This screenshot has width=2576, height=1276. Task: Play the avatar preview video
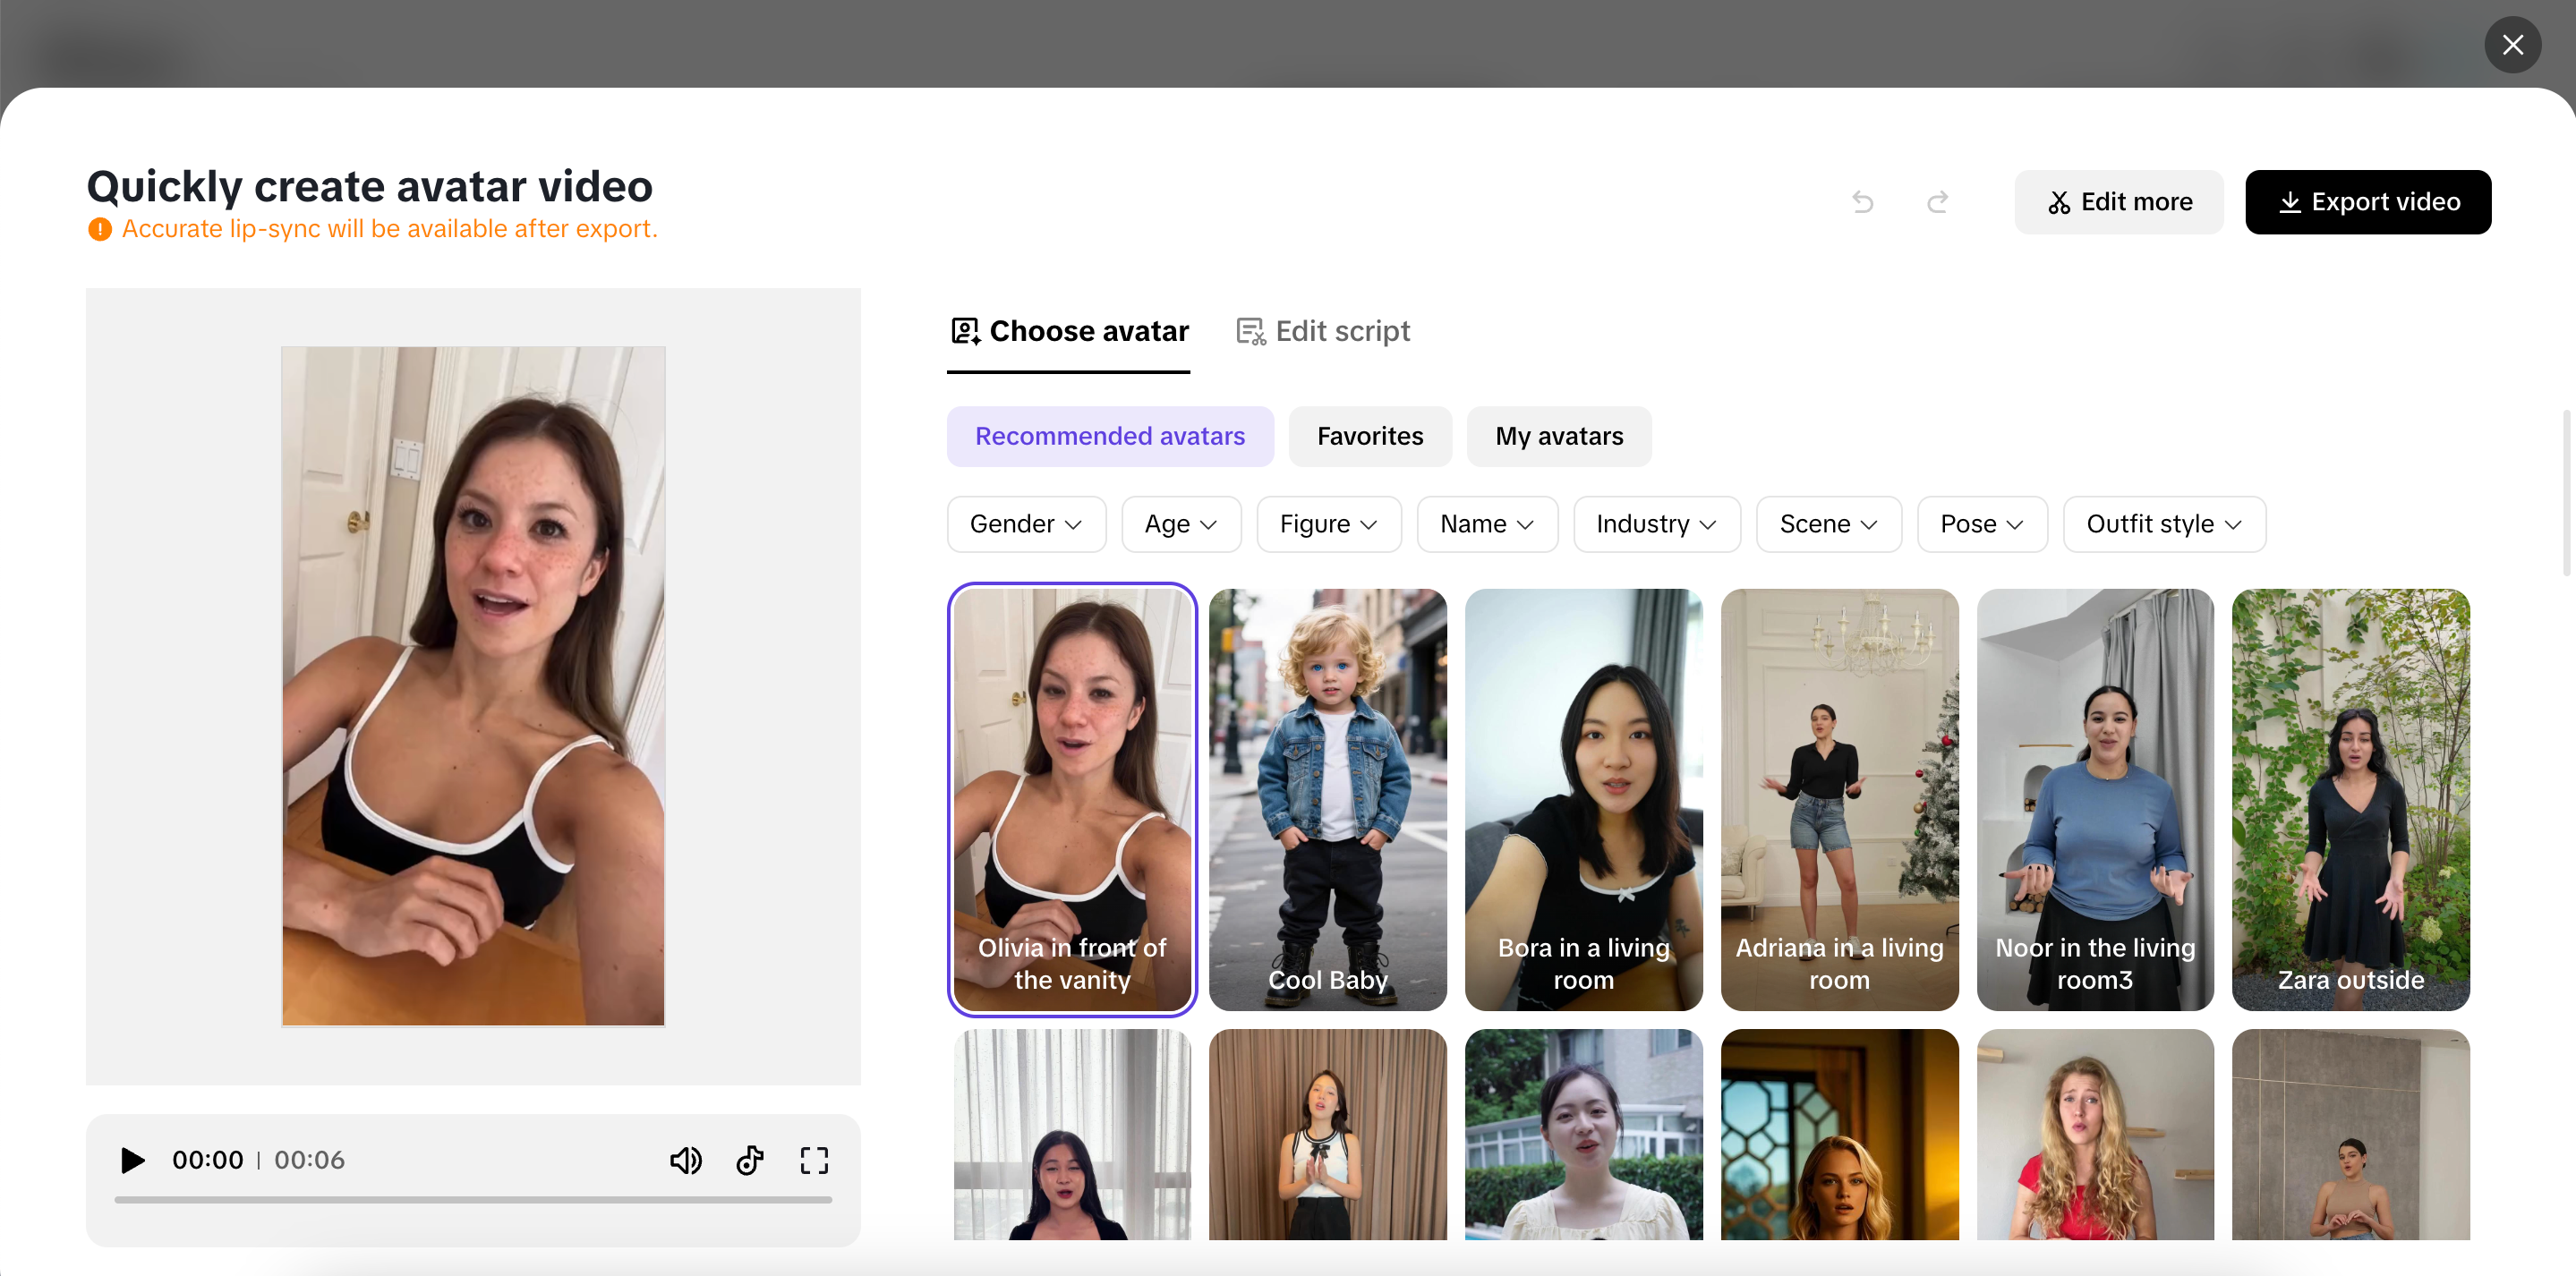[x=132, y=1160]
